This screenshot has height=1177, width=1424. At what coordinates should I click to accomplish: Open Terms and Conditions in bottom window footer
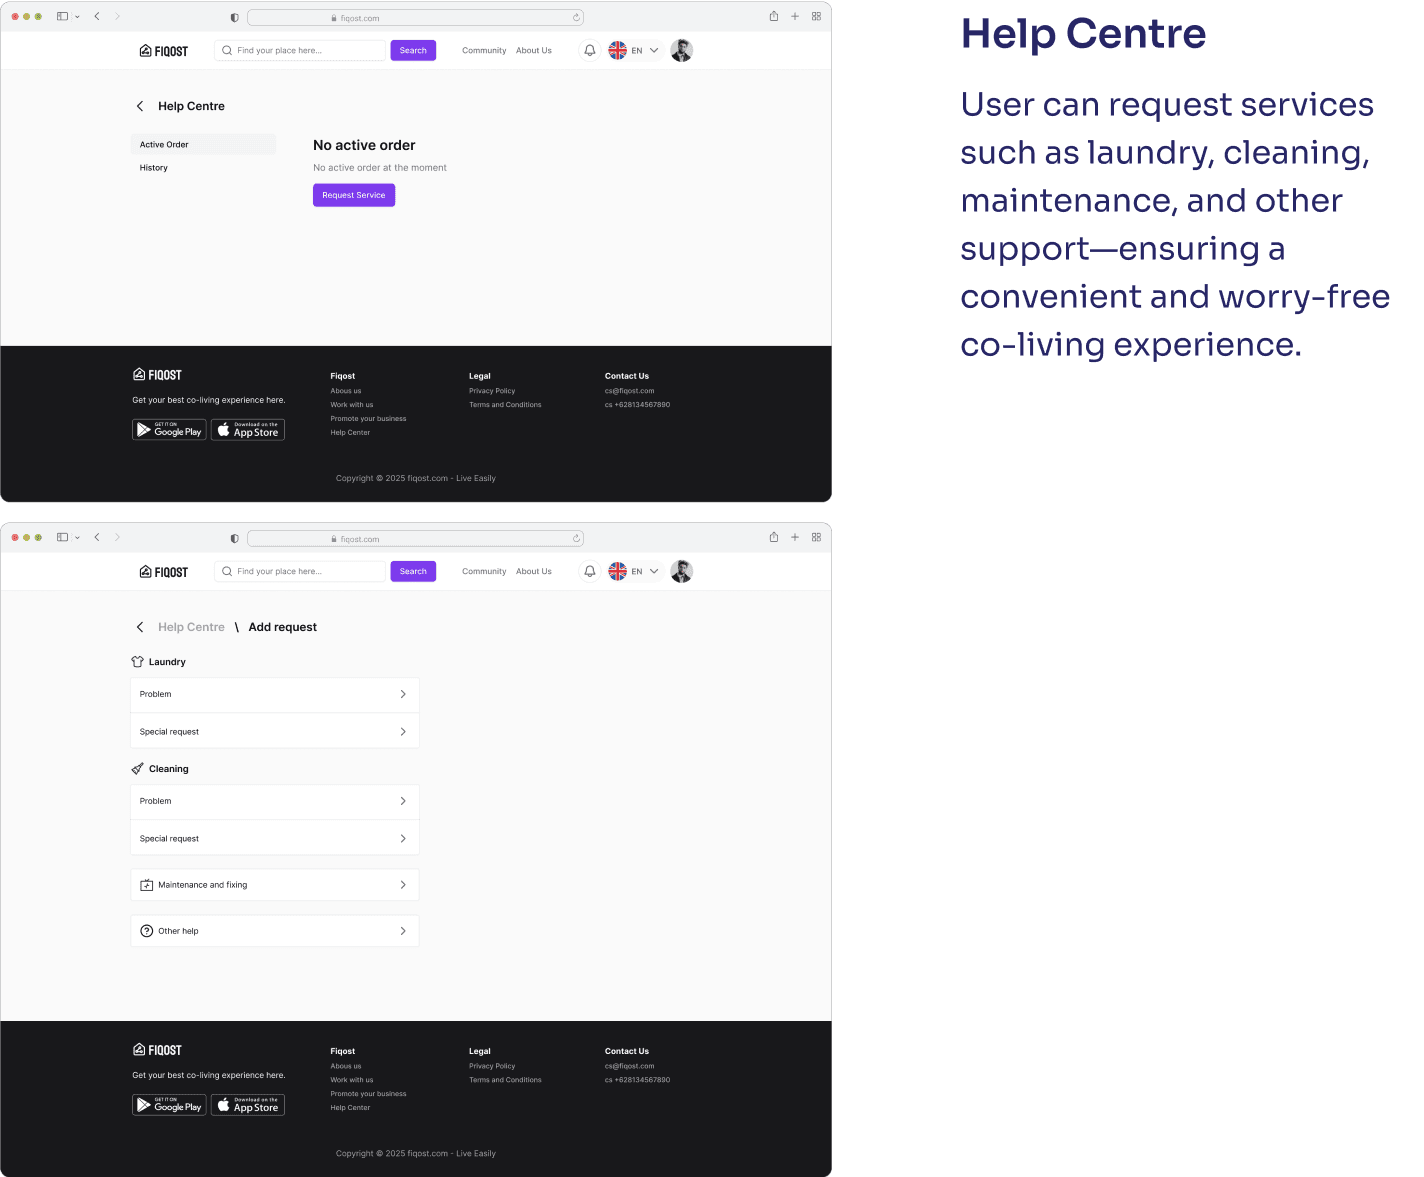[x=505, y=1080]
